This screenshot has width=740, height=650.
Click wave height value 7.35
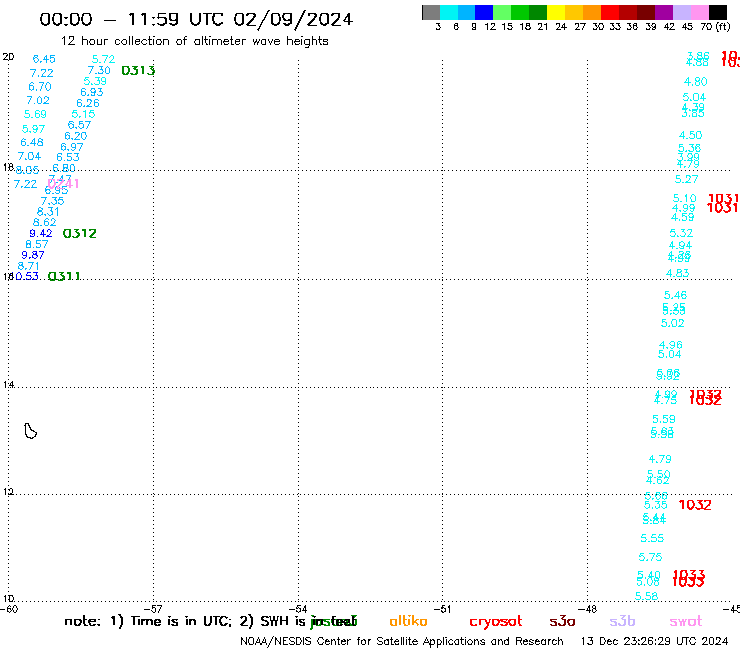[x=52, y=201]
